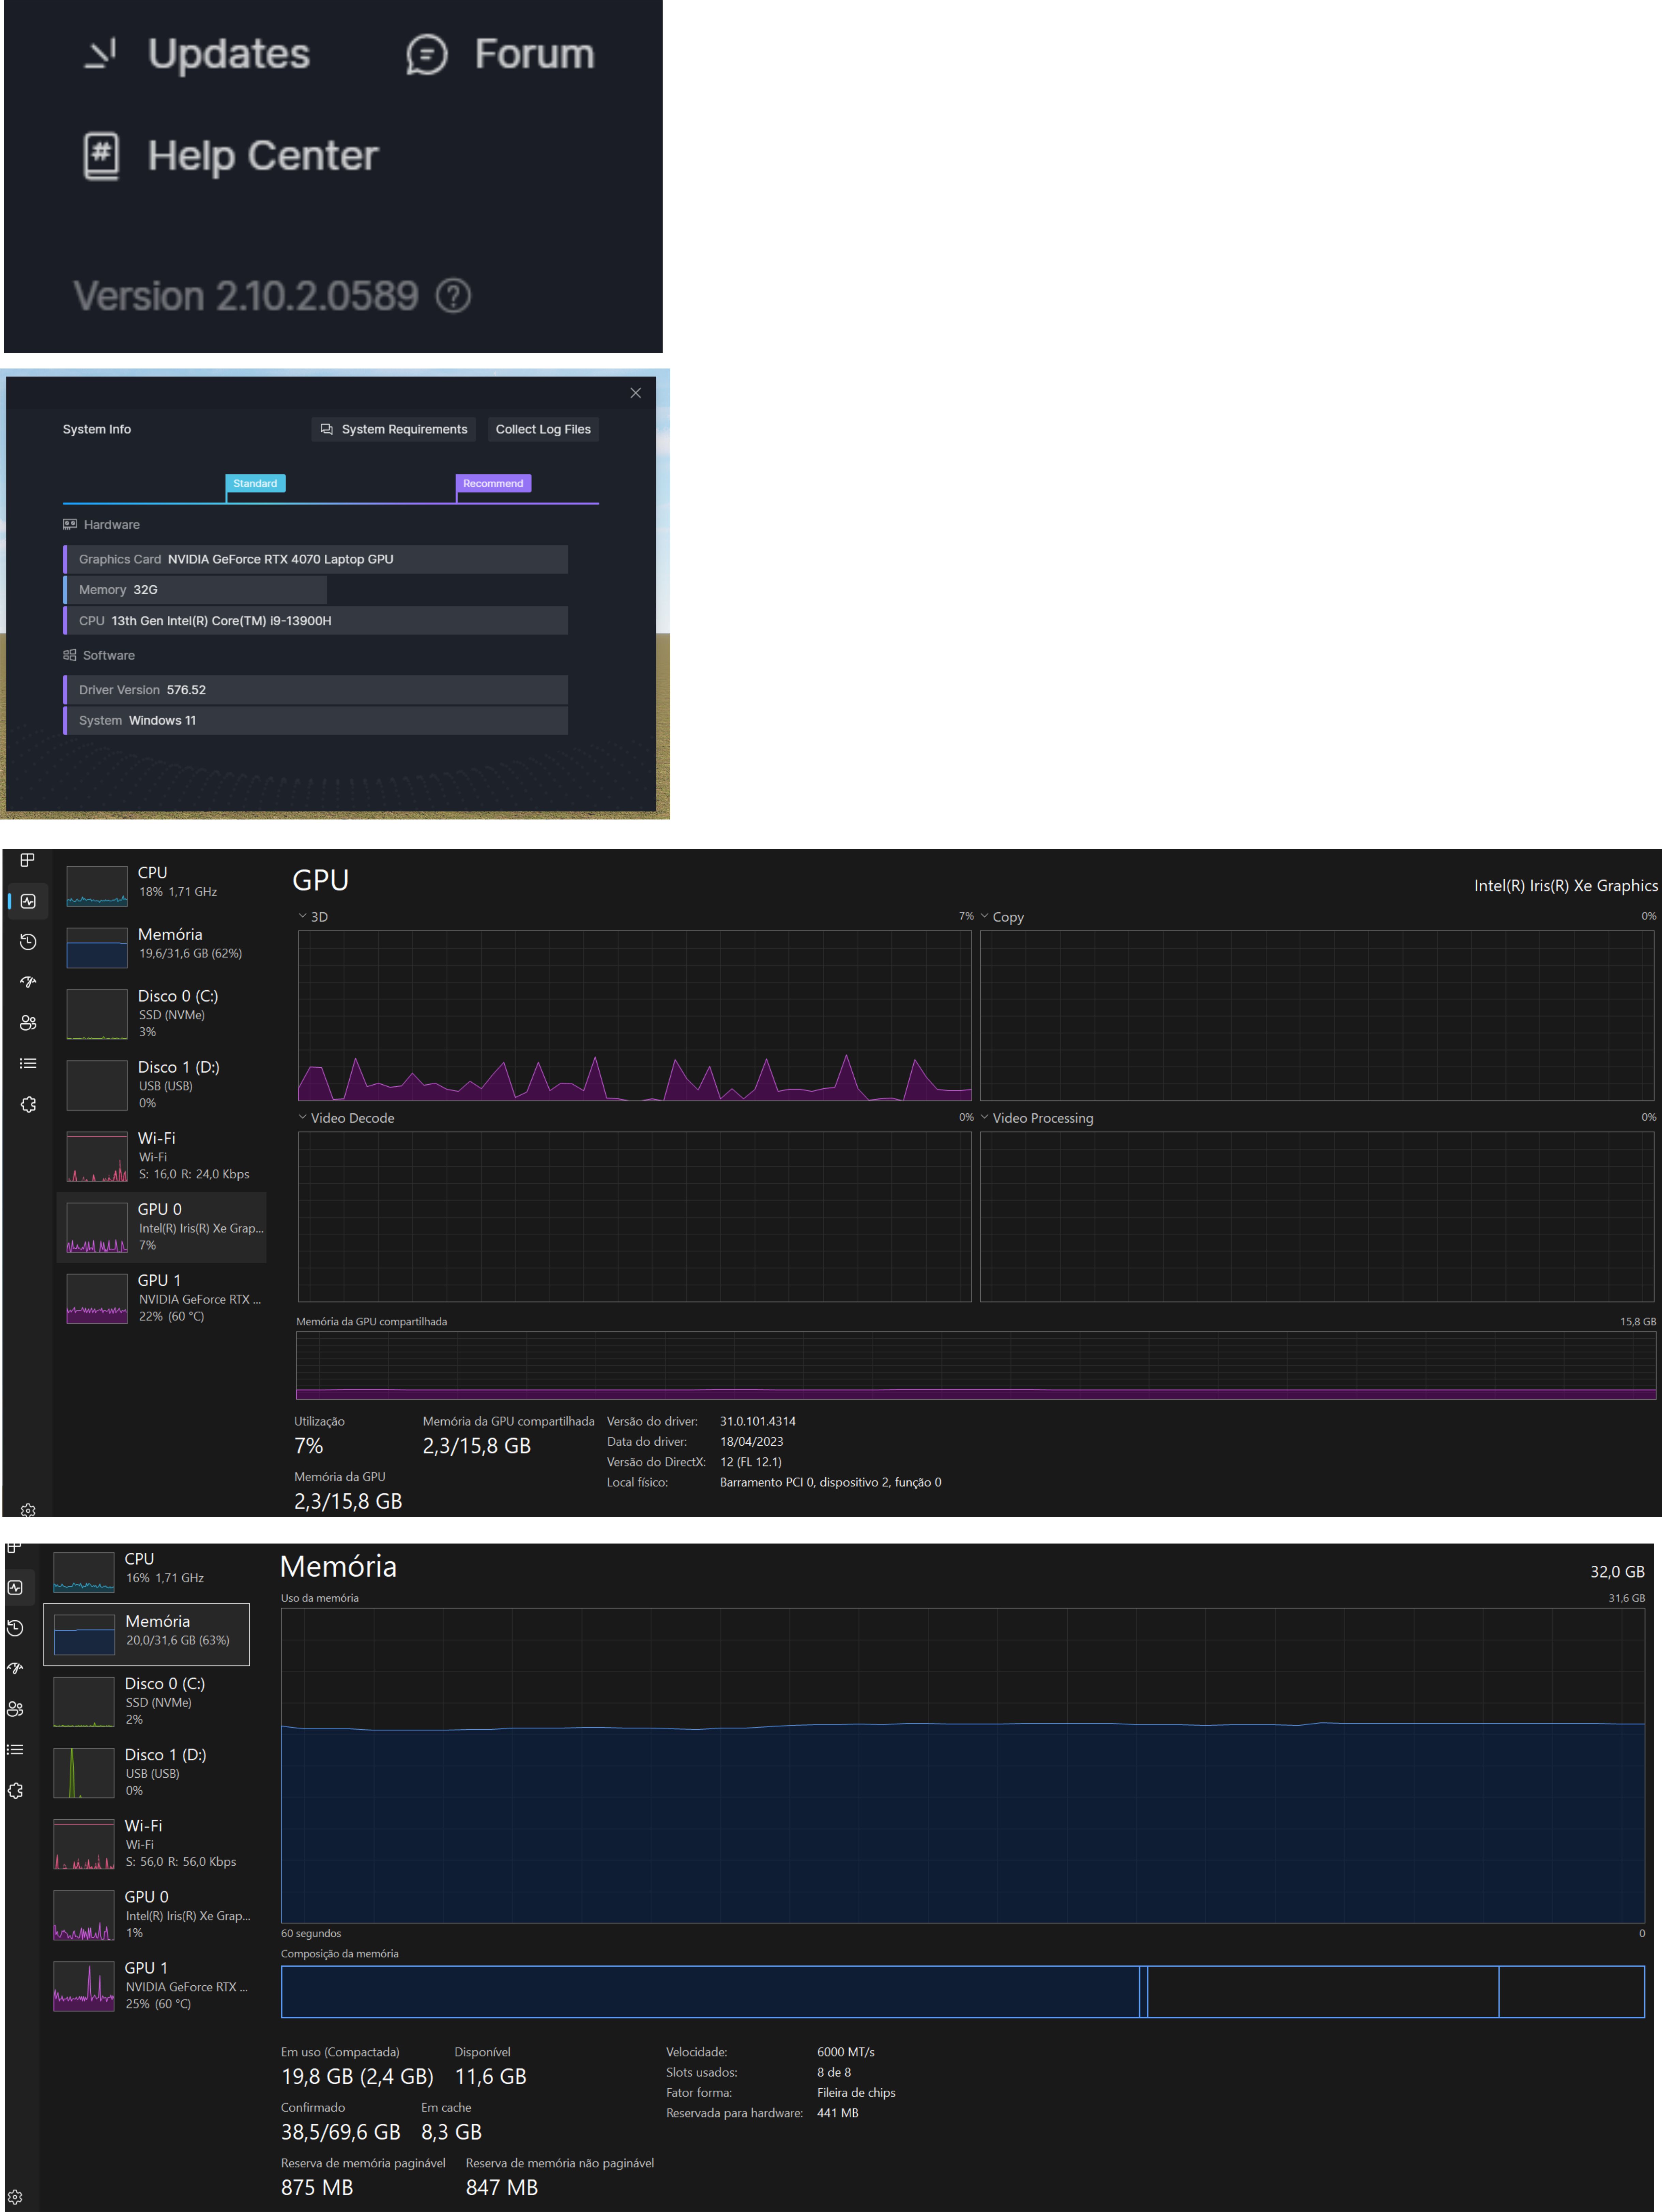1662x2212 pixels.
Task: Click the driver version 31.0.101.4314 value
Action: point(758,1421)
